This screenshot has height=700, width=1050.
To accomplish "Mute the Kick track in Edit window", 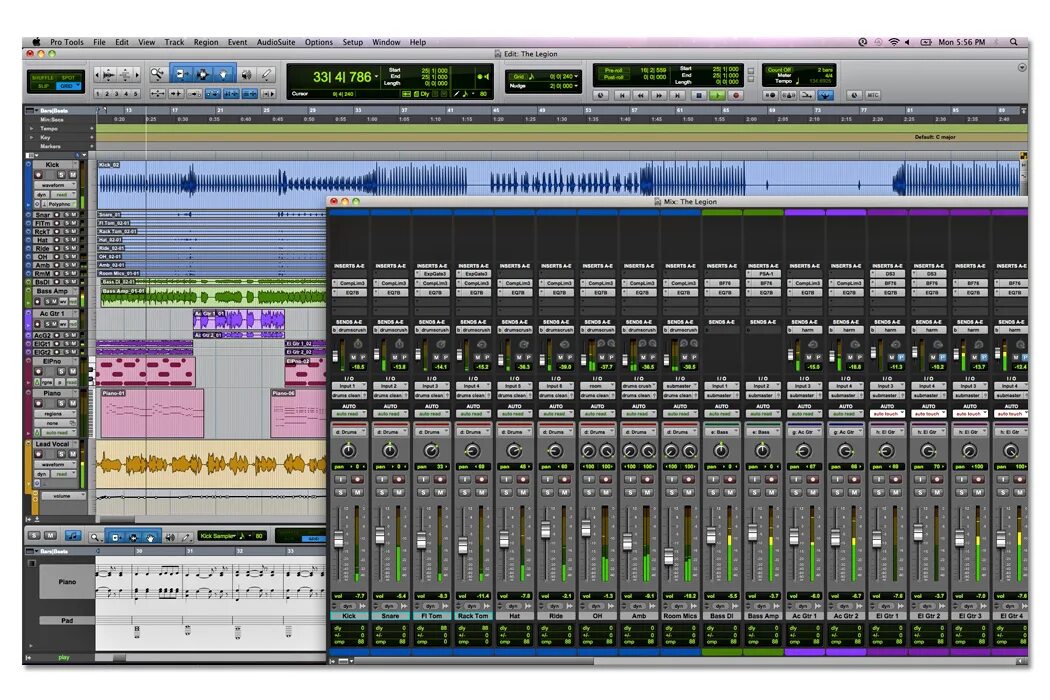I will point(73,174).
